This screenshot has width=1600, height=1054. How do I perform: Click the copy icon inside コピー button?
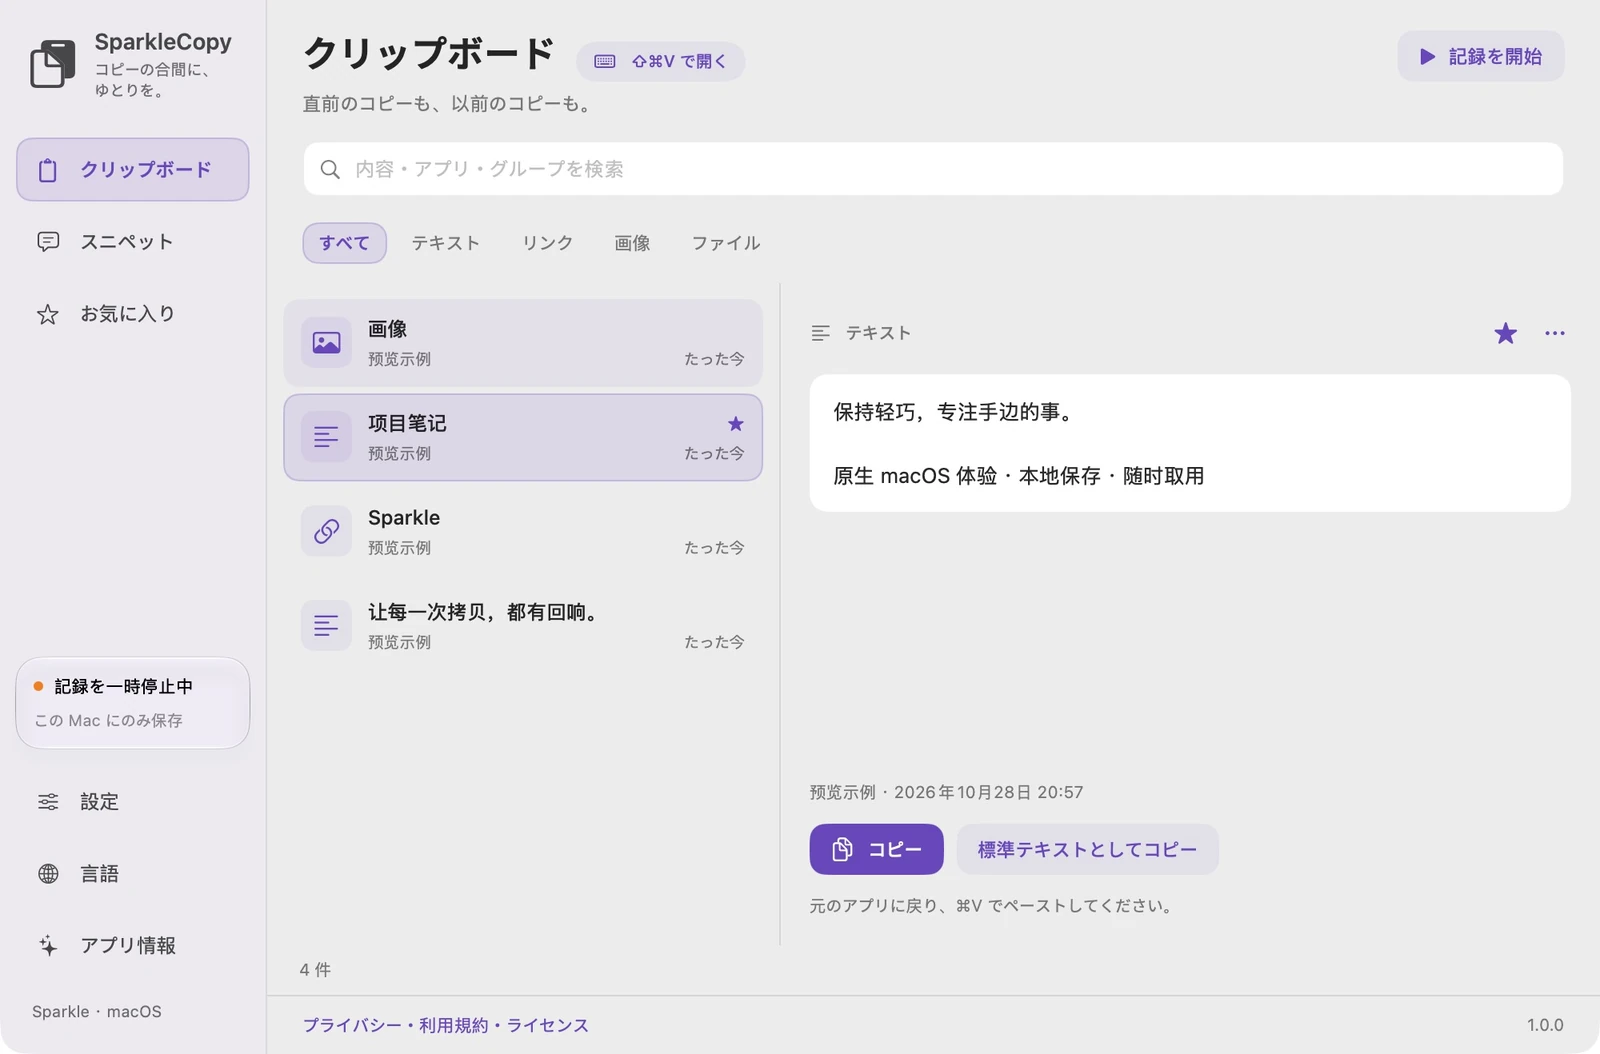(x=842, y=849)
